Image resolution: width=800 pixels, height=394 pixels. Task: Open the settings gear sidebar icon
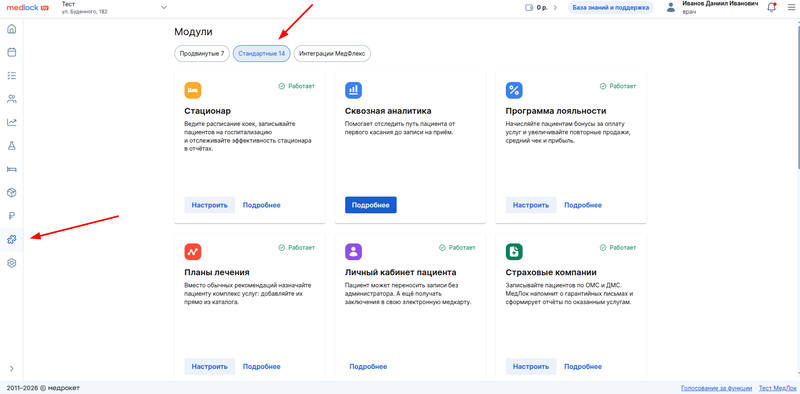(x=12, y=263)
